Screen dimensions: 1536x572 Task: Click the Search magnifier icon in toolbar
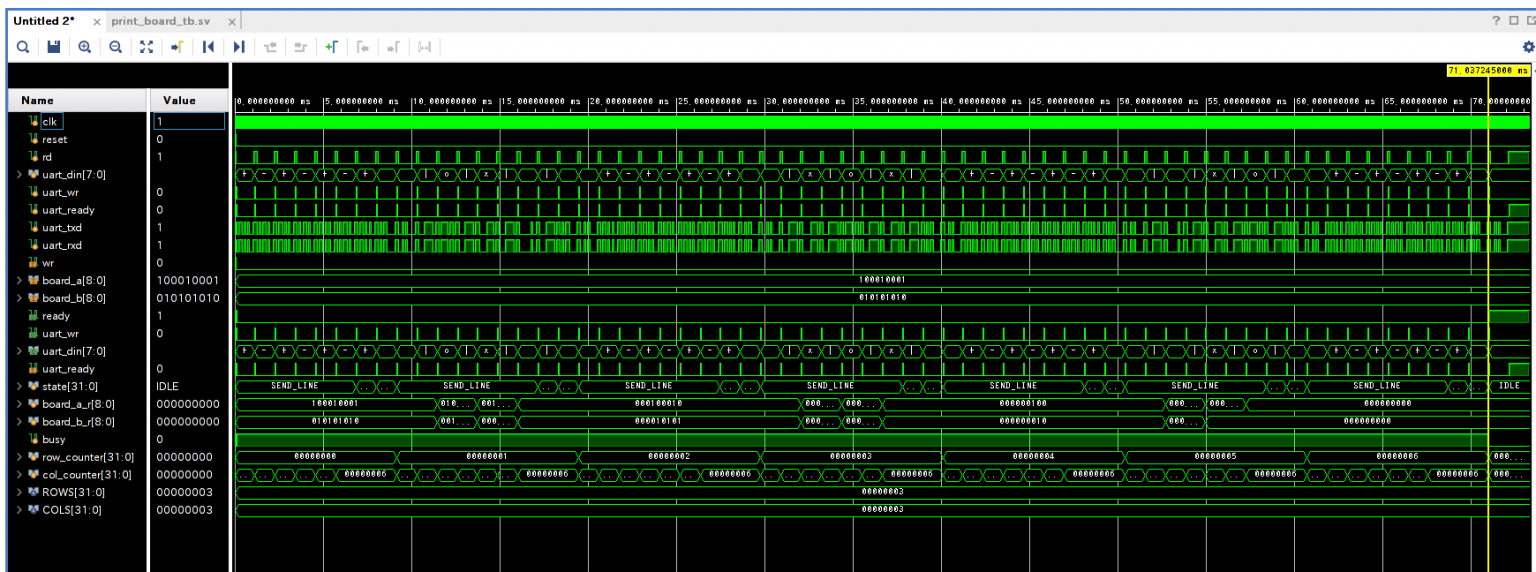click(x=20, y=46)
